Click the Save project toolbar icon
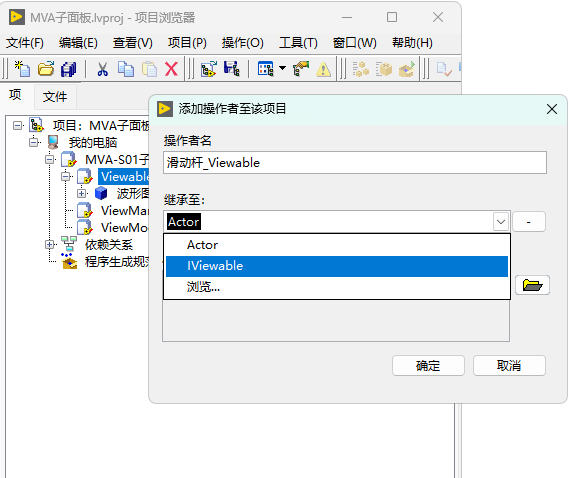Viewport: 572px width, 478px height. pos(232,69)
